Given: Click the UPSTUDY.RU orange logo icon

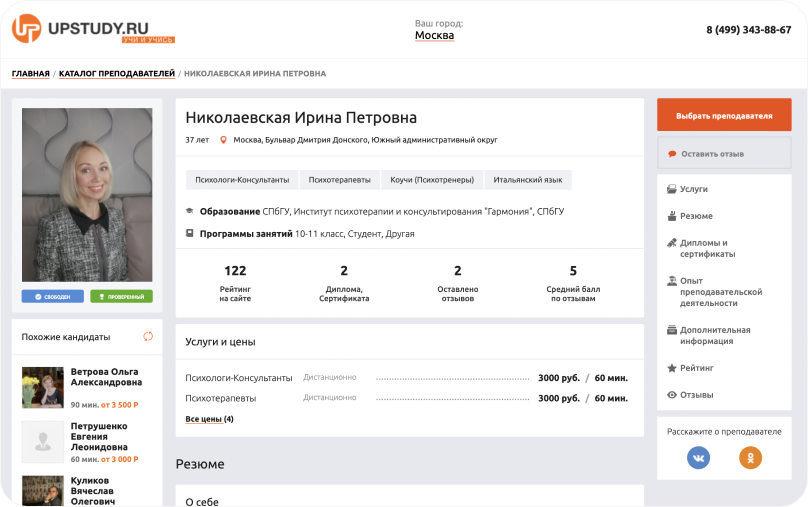Looking at the screenshot, I should (26, 28).
